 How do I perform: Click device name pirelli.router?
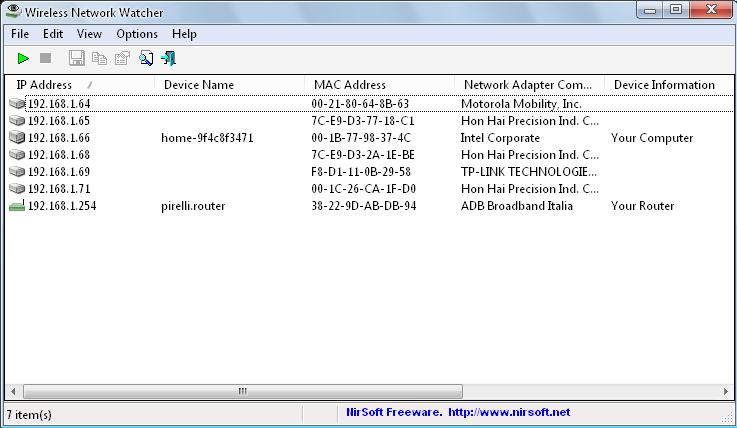coord(193,206)
